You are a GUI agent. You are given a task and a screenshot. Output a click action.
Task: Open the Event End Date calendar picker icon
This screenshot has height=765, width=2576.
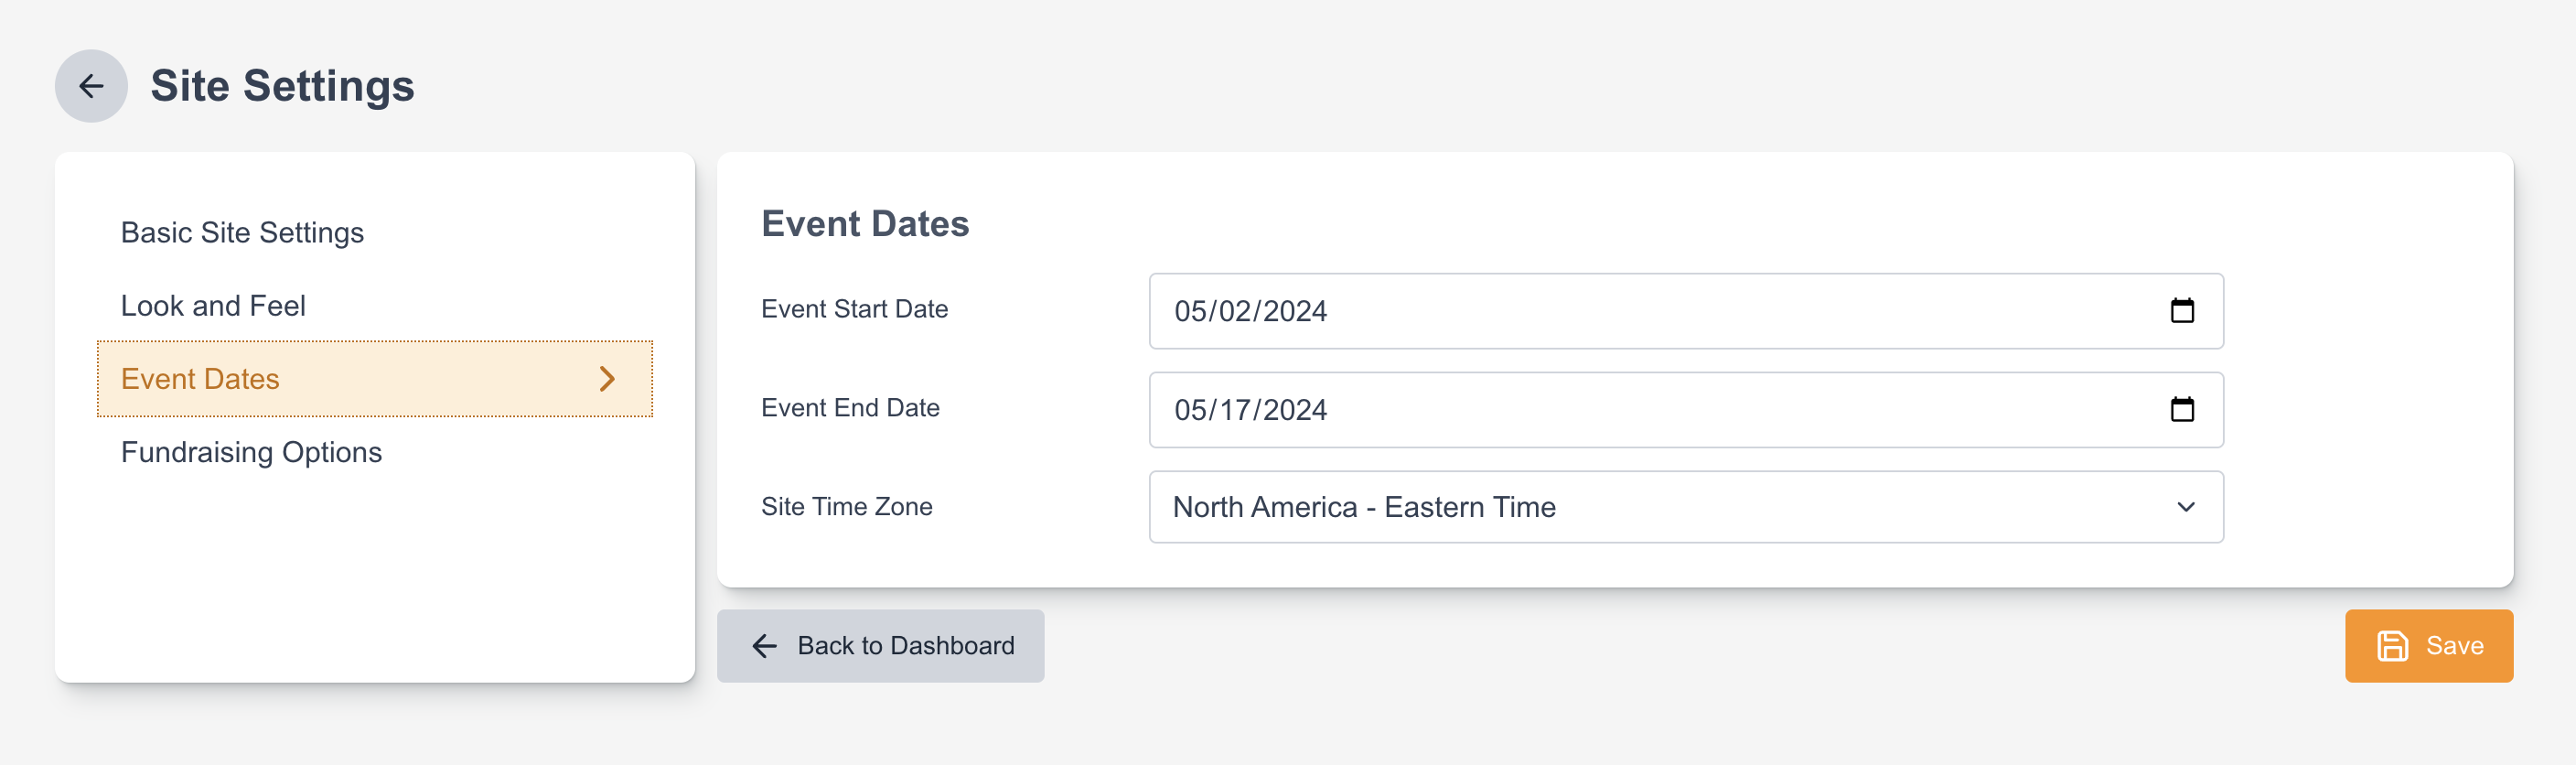(2182, 409)
